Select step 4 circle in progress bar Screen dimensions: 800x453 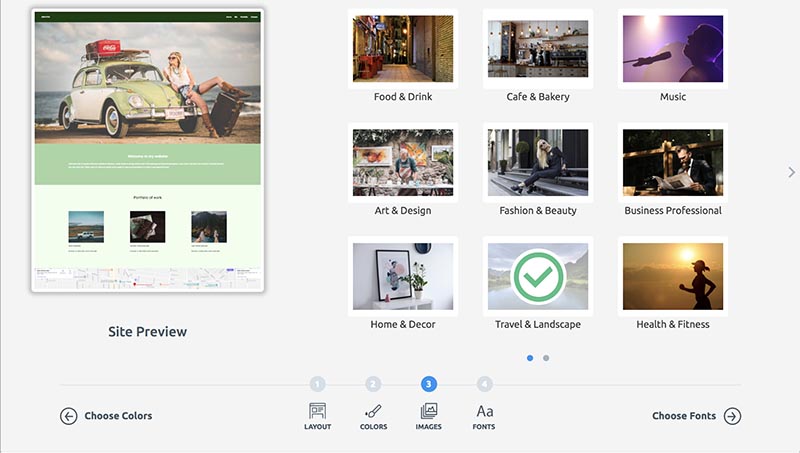pyautogui.click(x=485, y=384)
